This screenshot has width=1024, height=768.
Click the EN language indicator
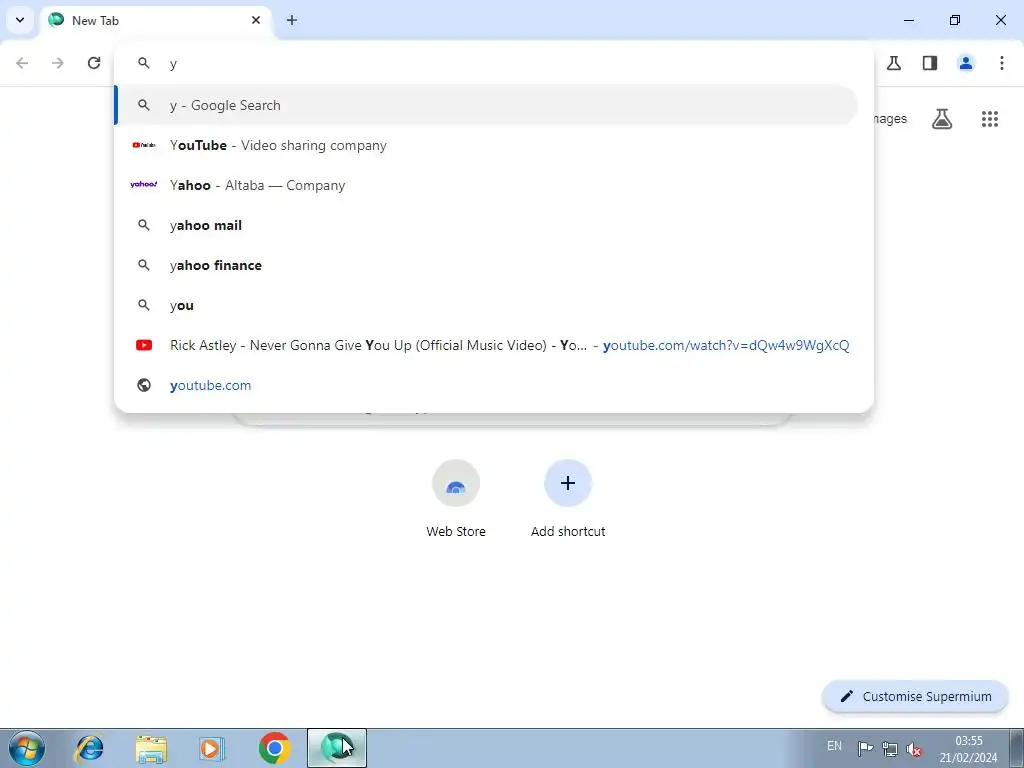(834, 746)
